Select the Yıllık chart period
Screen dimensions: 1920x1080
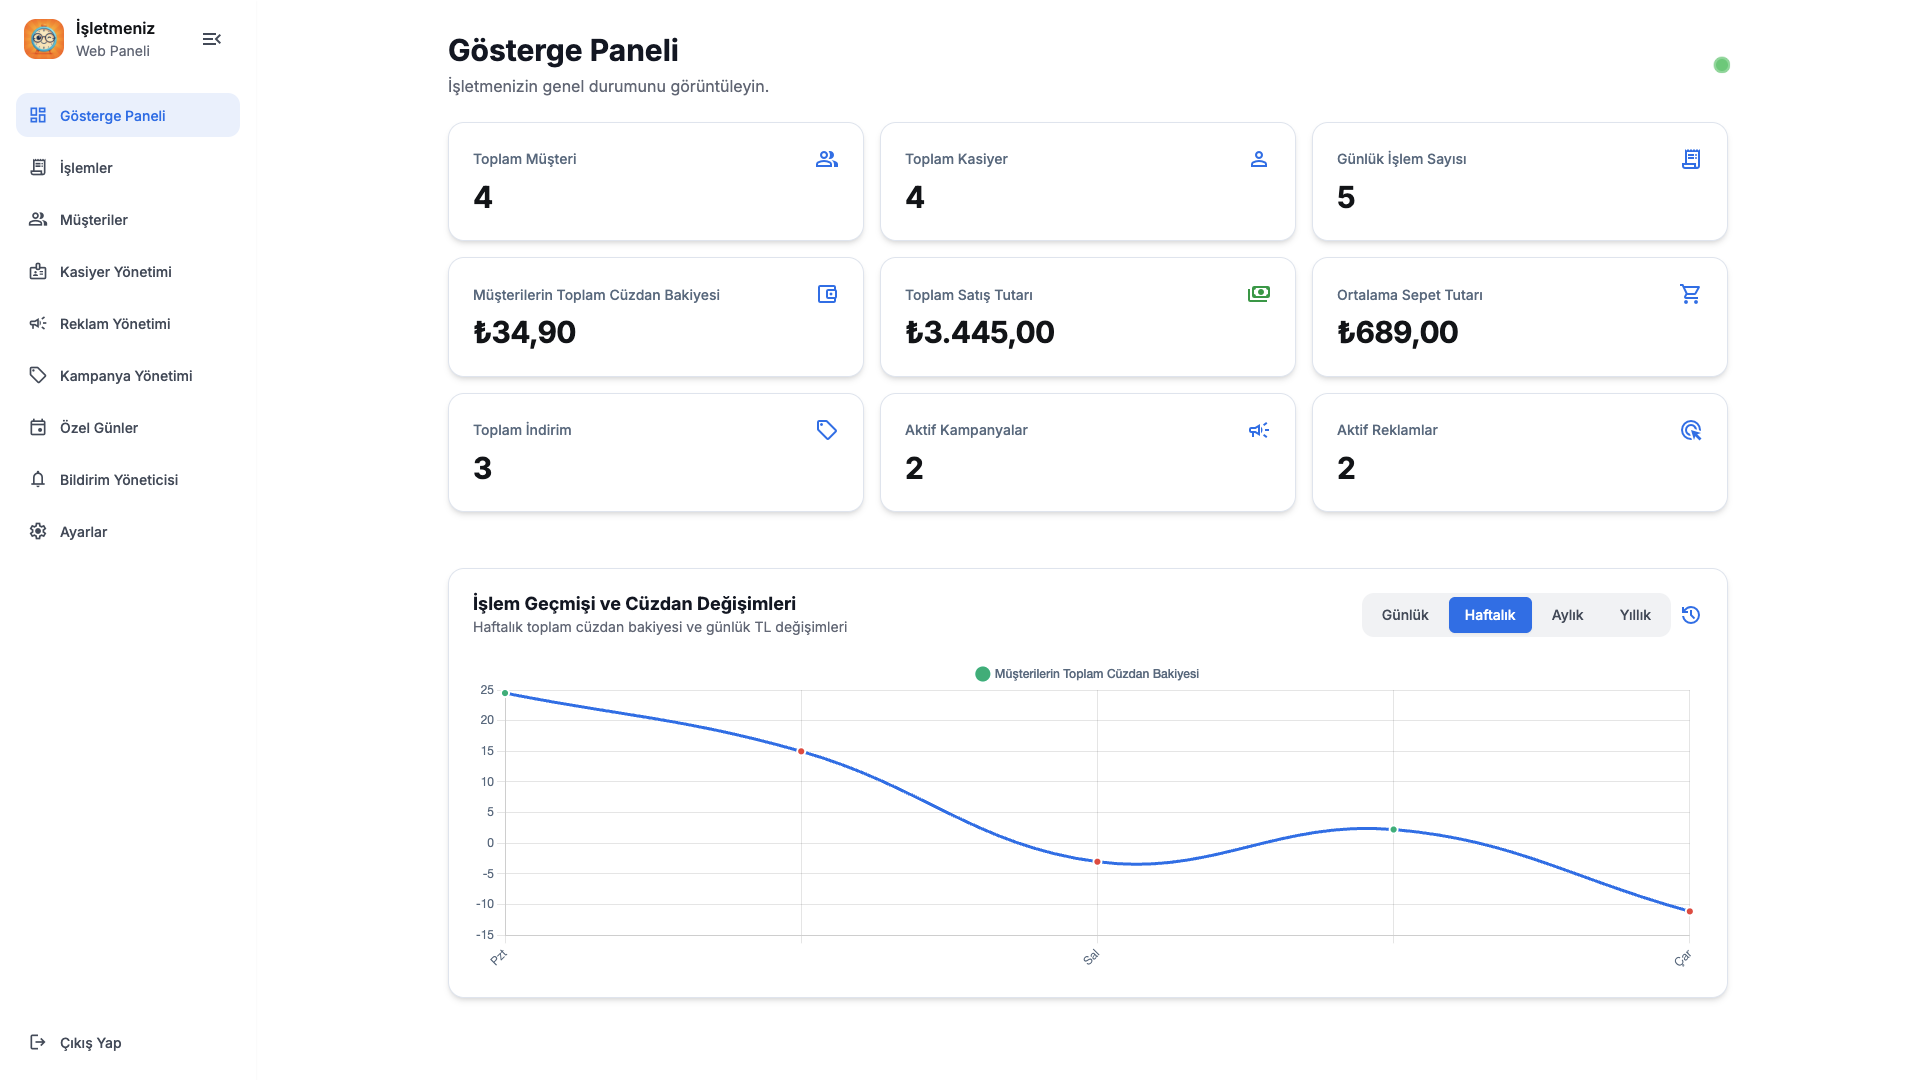pyautogui.click(x=1635, y=615)
